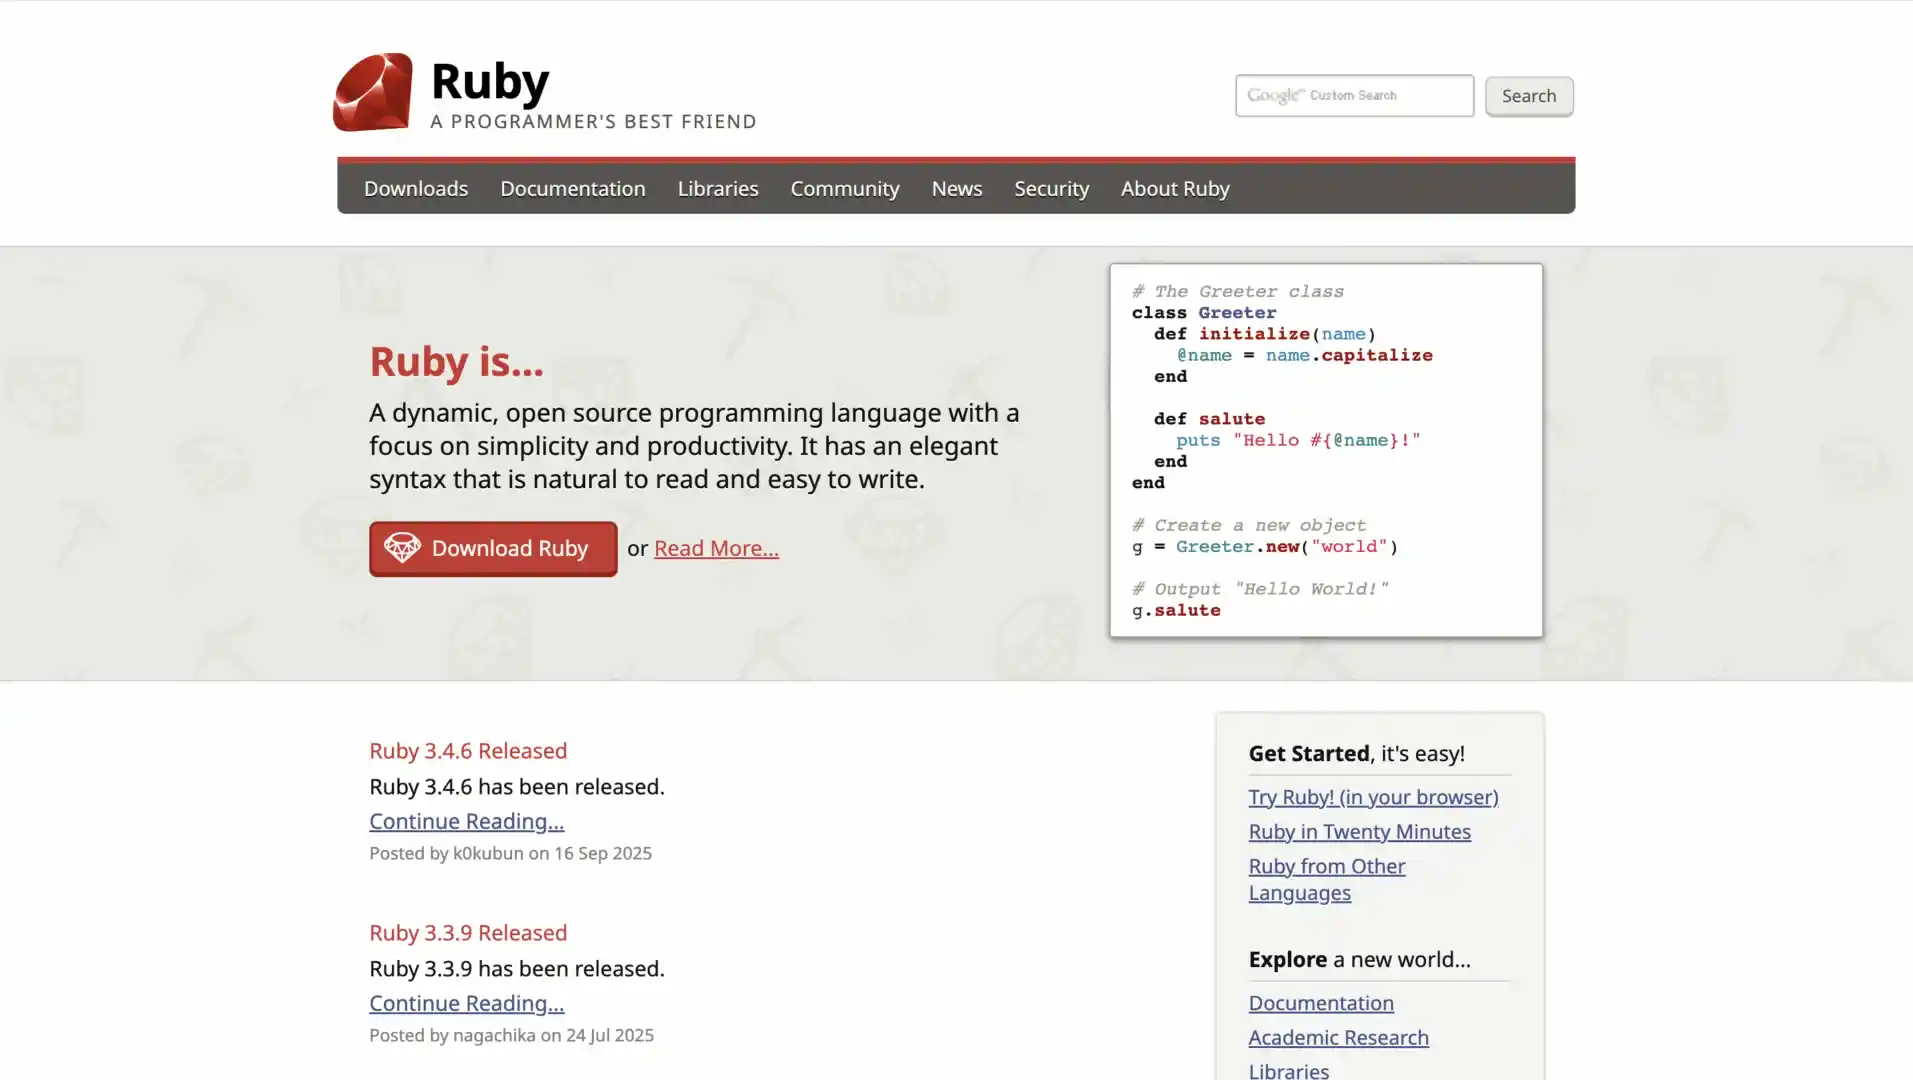Click the 'g = Greeter.new("world")' code line
Viewport: 1913px width, 1080px height.
1264,547
